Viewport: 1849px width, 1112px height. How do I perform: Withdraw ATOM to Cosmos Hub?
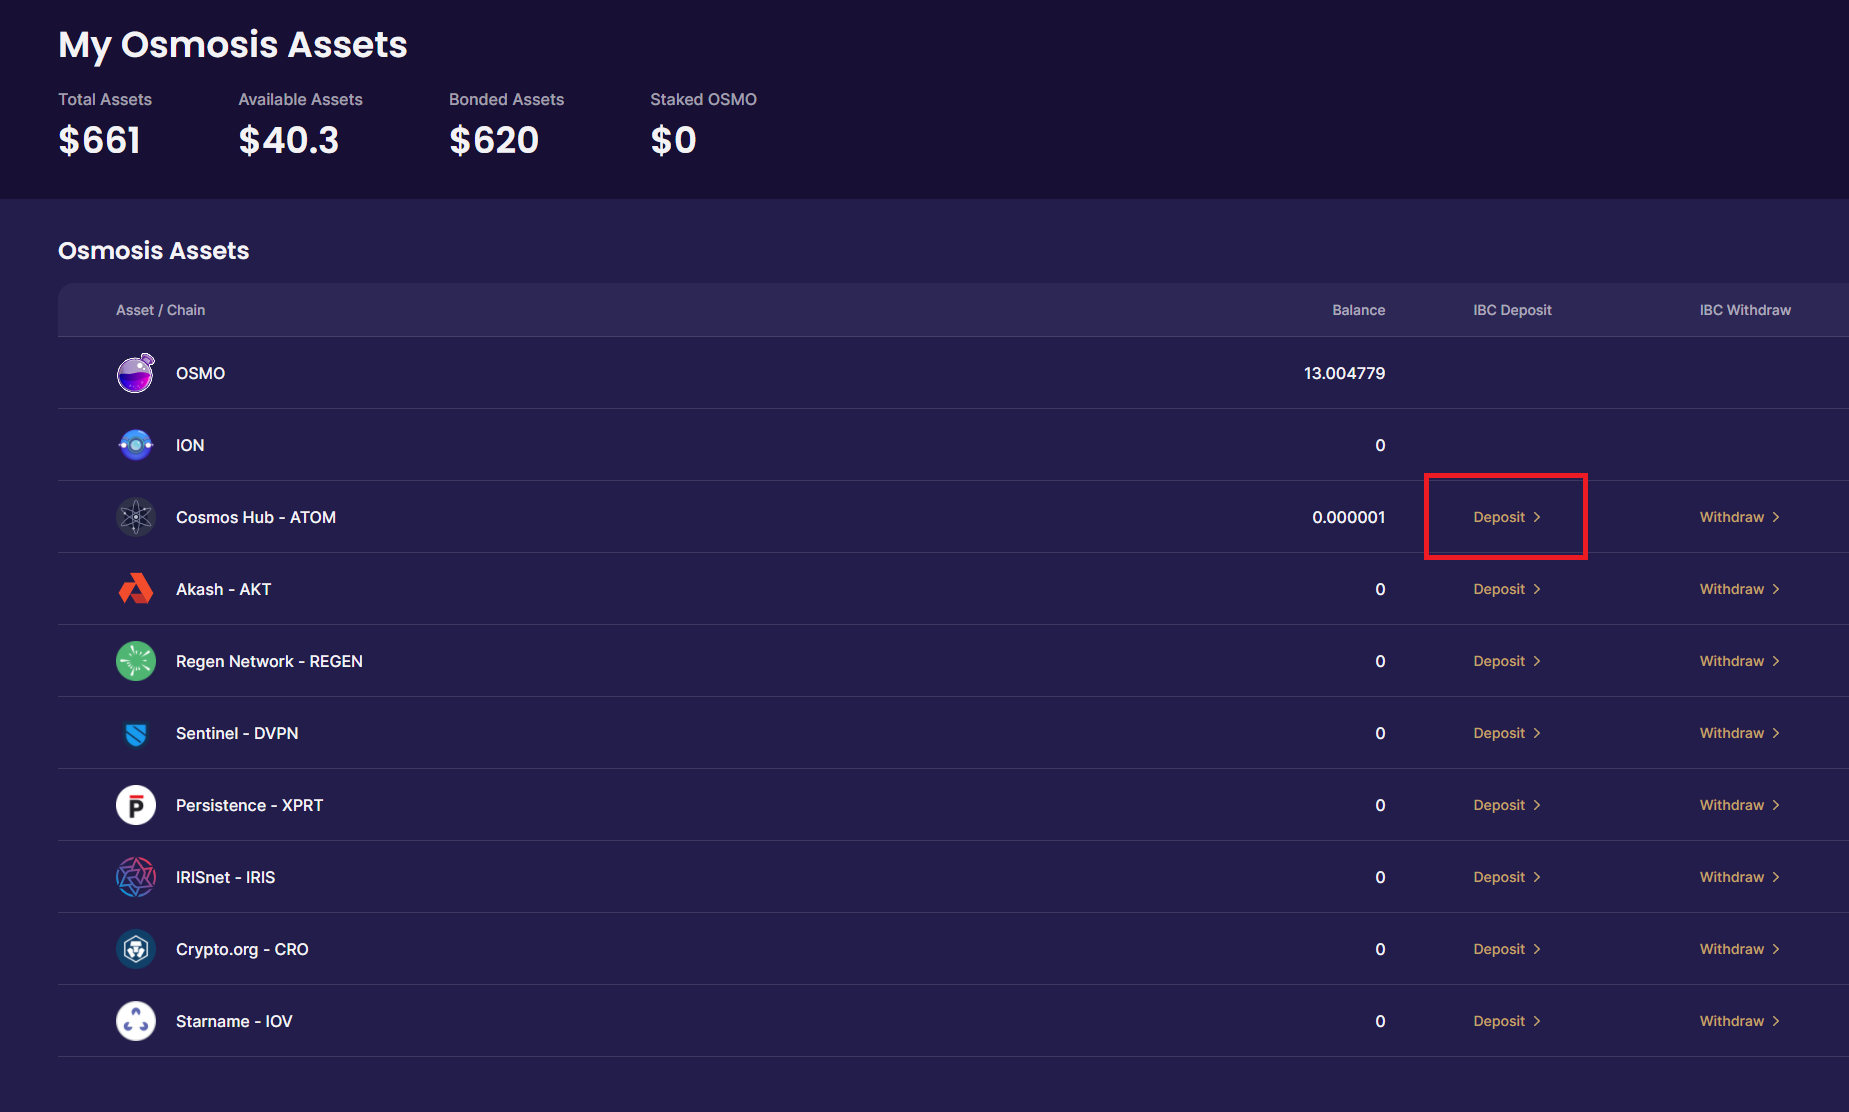point(1739,517)
